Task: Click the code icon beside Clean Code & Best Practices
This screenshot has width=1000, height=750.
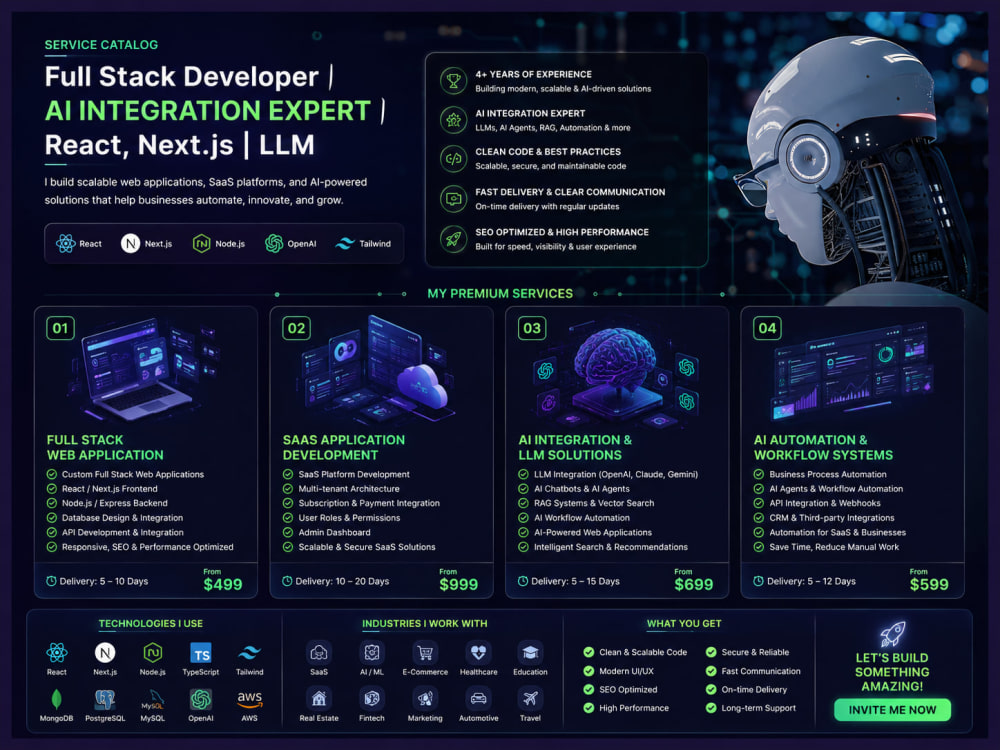Action: point(453,159)
